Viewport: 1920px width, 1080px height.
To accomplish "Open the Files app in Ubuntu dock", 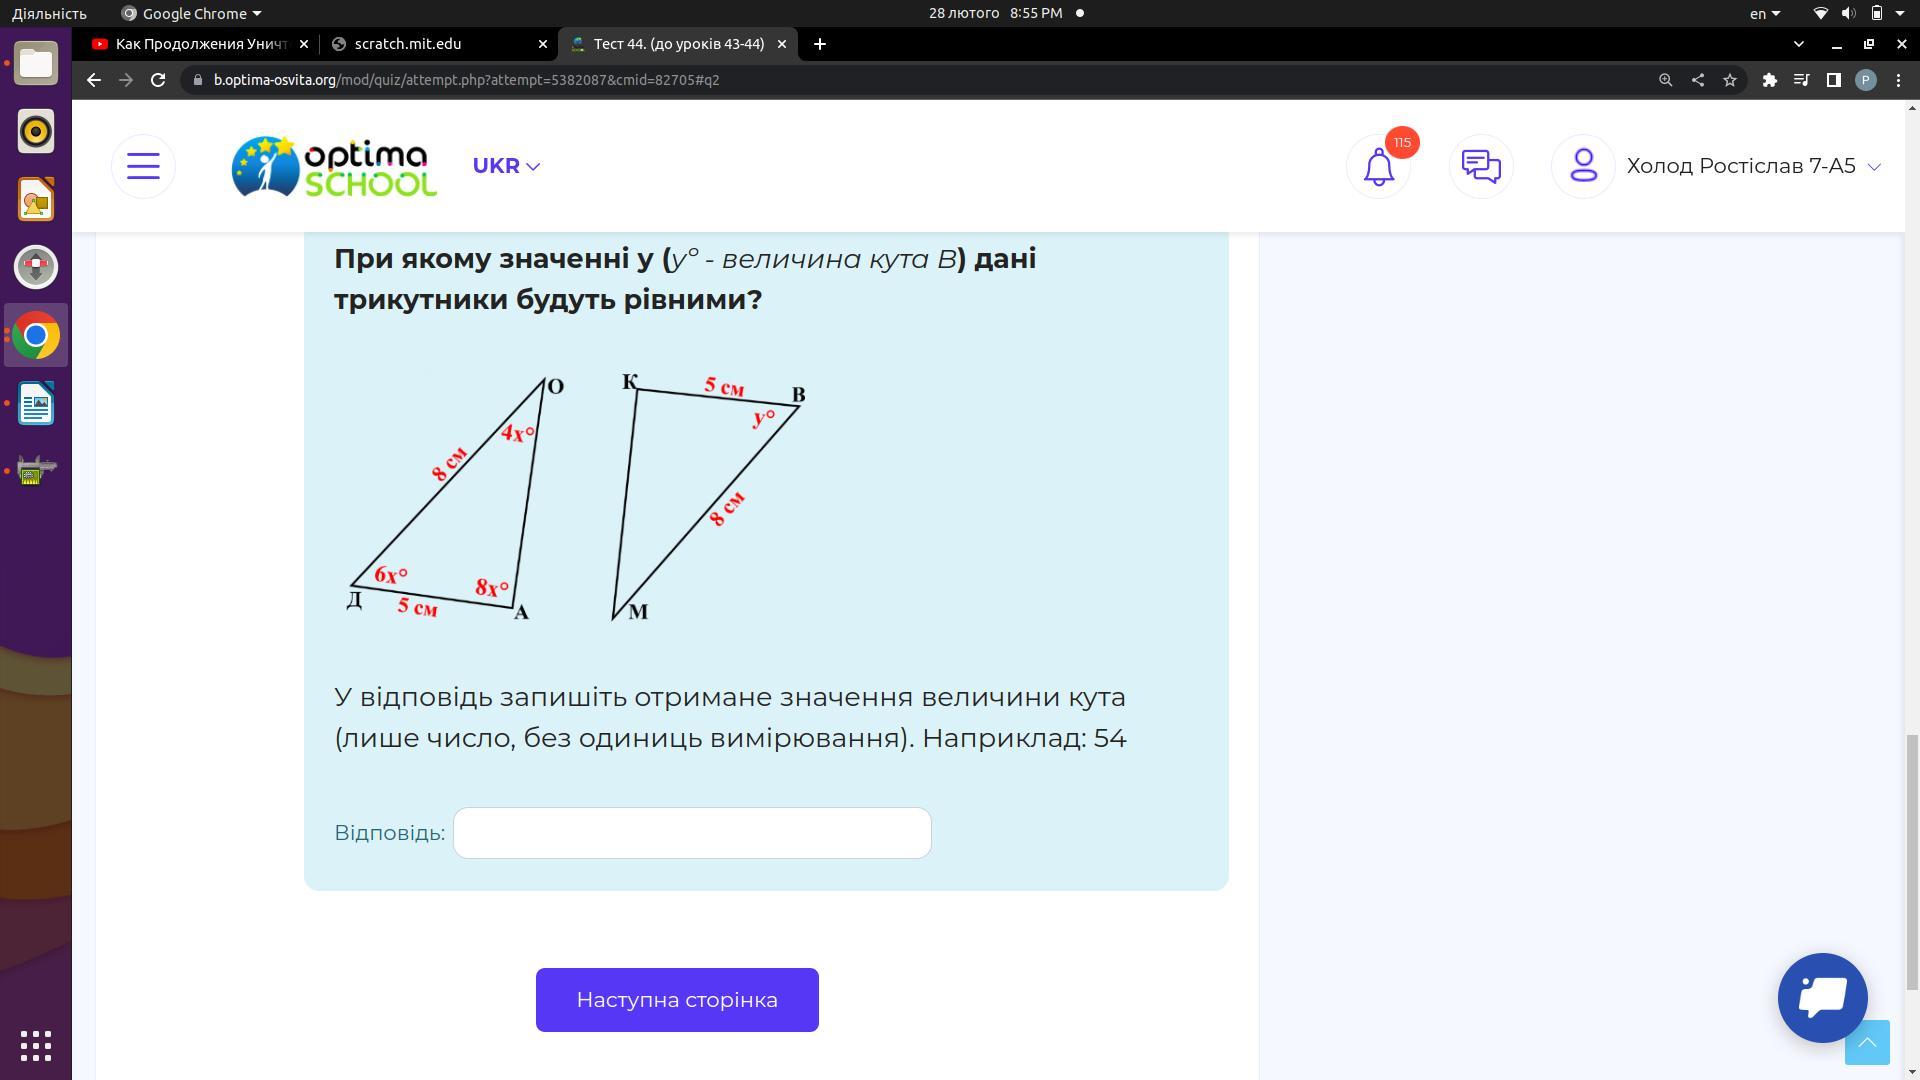I will (x=36, y=64).
